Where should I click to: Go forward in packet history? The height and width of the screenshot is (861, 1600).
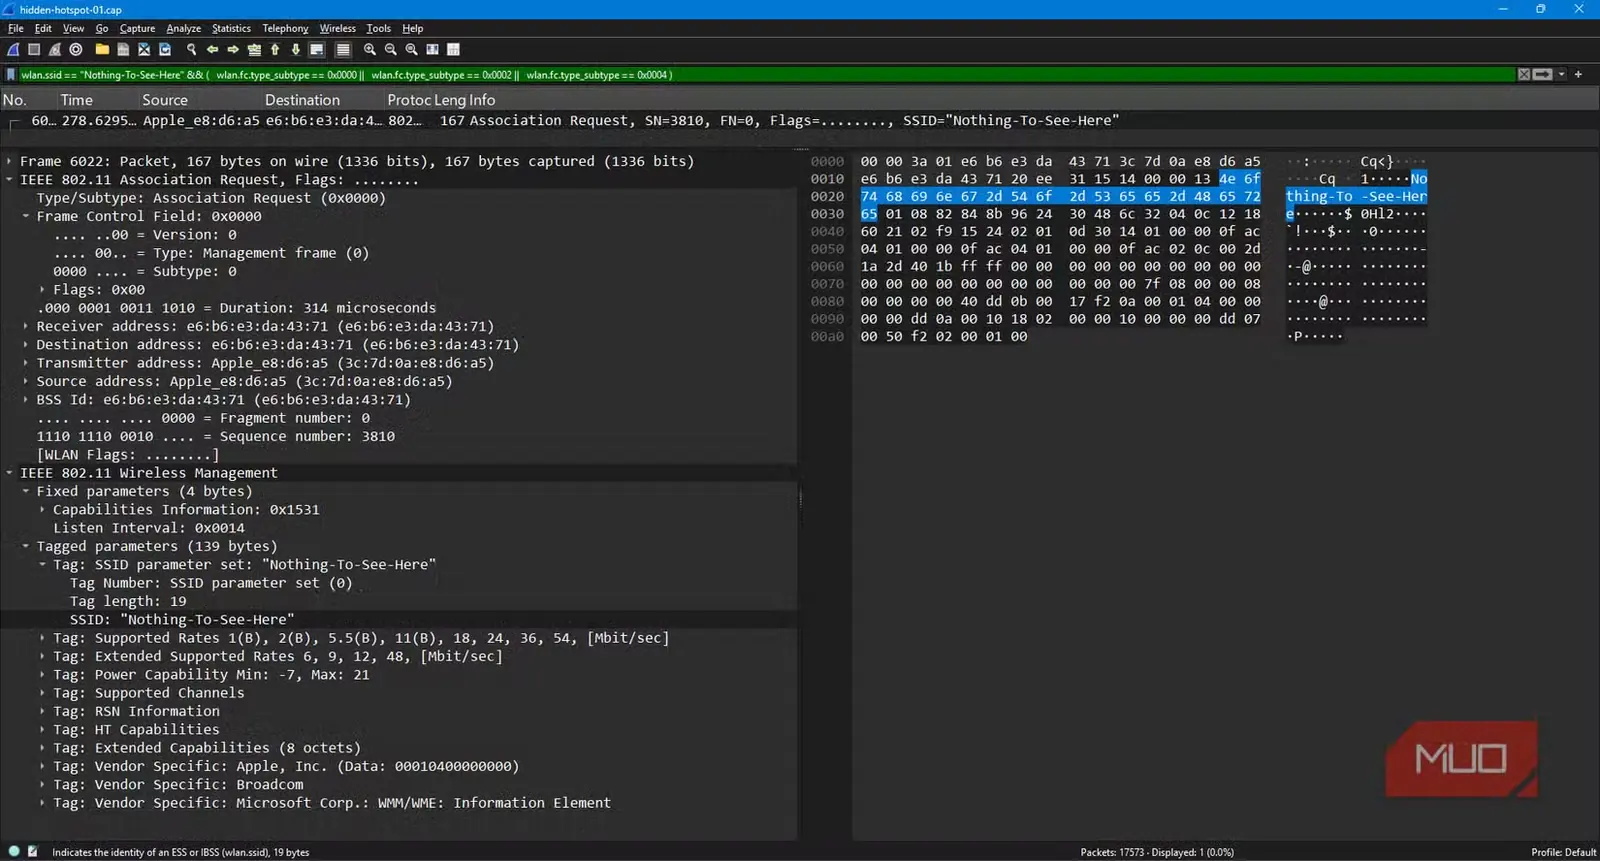click(x=233, y=49)
